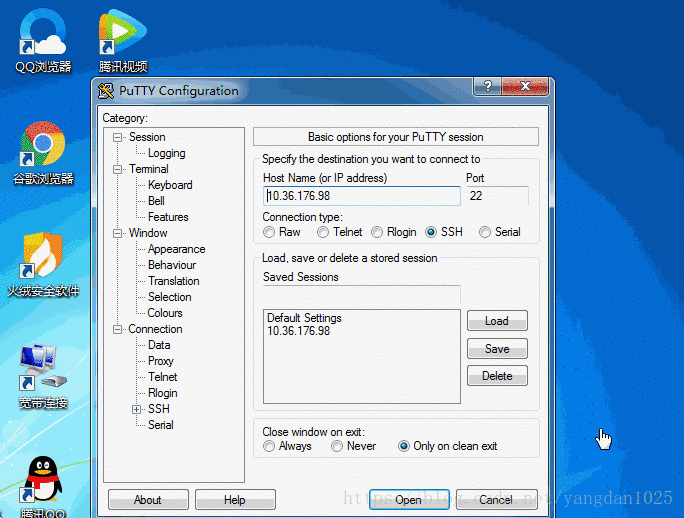The width and height of the screenshot is (684, 518).
Task: Collapse the Window tree node
Action: [117, 233]
